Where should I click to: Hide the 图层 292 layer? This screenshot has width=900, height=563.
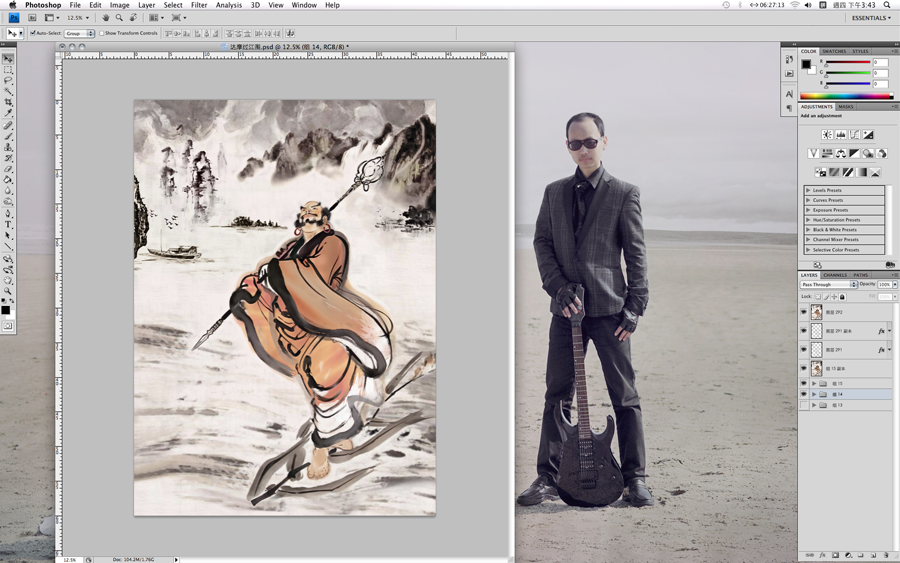tap(804, 312)
